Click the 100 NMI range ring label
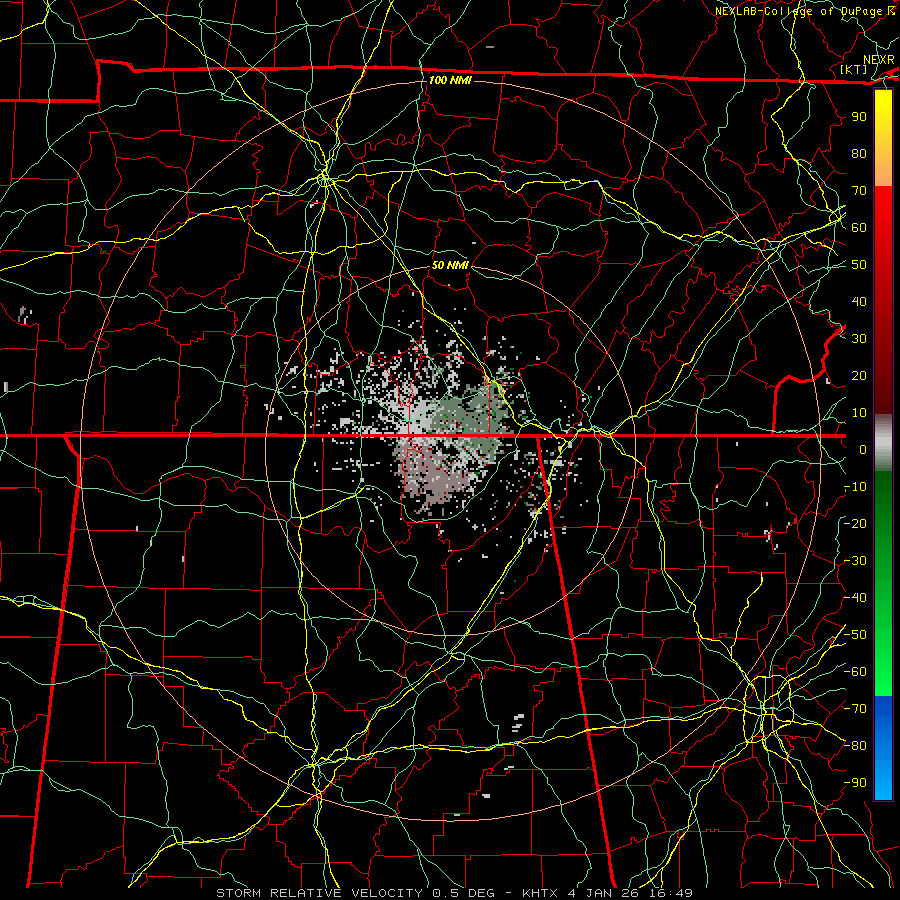This screenshot has height=900, width=900. pos(450,80)
